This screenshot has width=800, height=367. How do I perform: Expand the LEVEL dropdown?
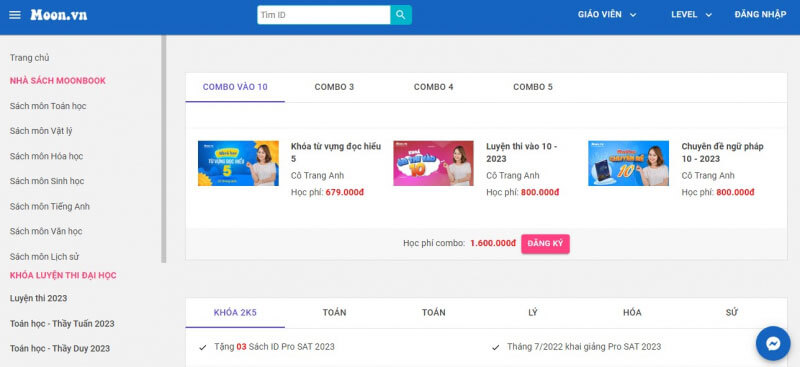(691, 15)
